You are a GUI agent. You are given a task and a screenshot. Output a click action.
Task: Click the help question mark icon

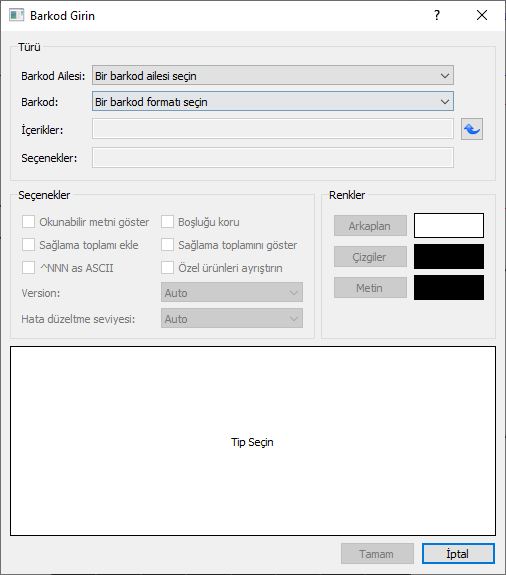[x=437, y=15]
